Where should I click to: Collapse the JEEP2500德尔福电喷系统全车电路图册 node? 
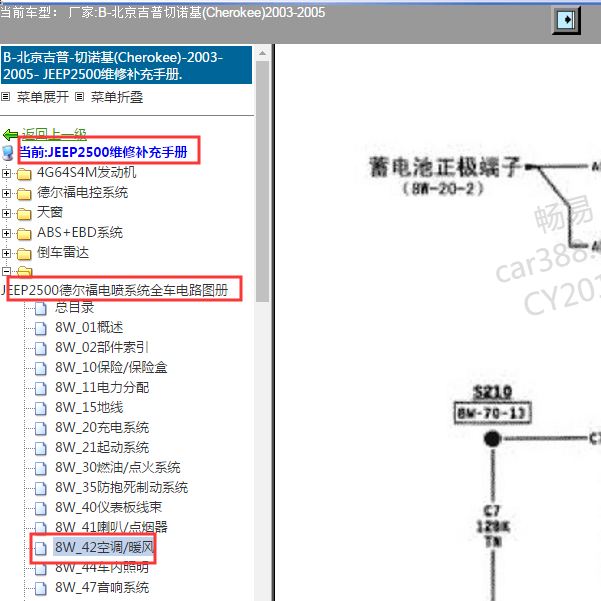pyautogui.click(x=6, y=271)
